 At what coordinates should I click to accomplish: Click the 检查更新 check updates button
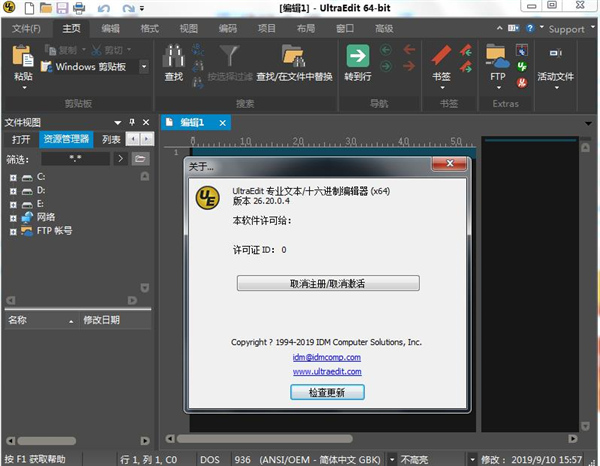point(327,392)
